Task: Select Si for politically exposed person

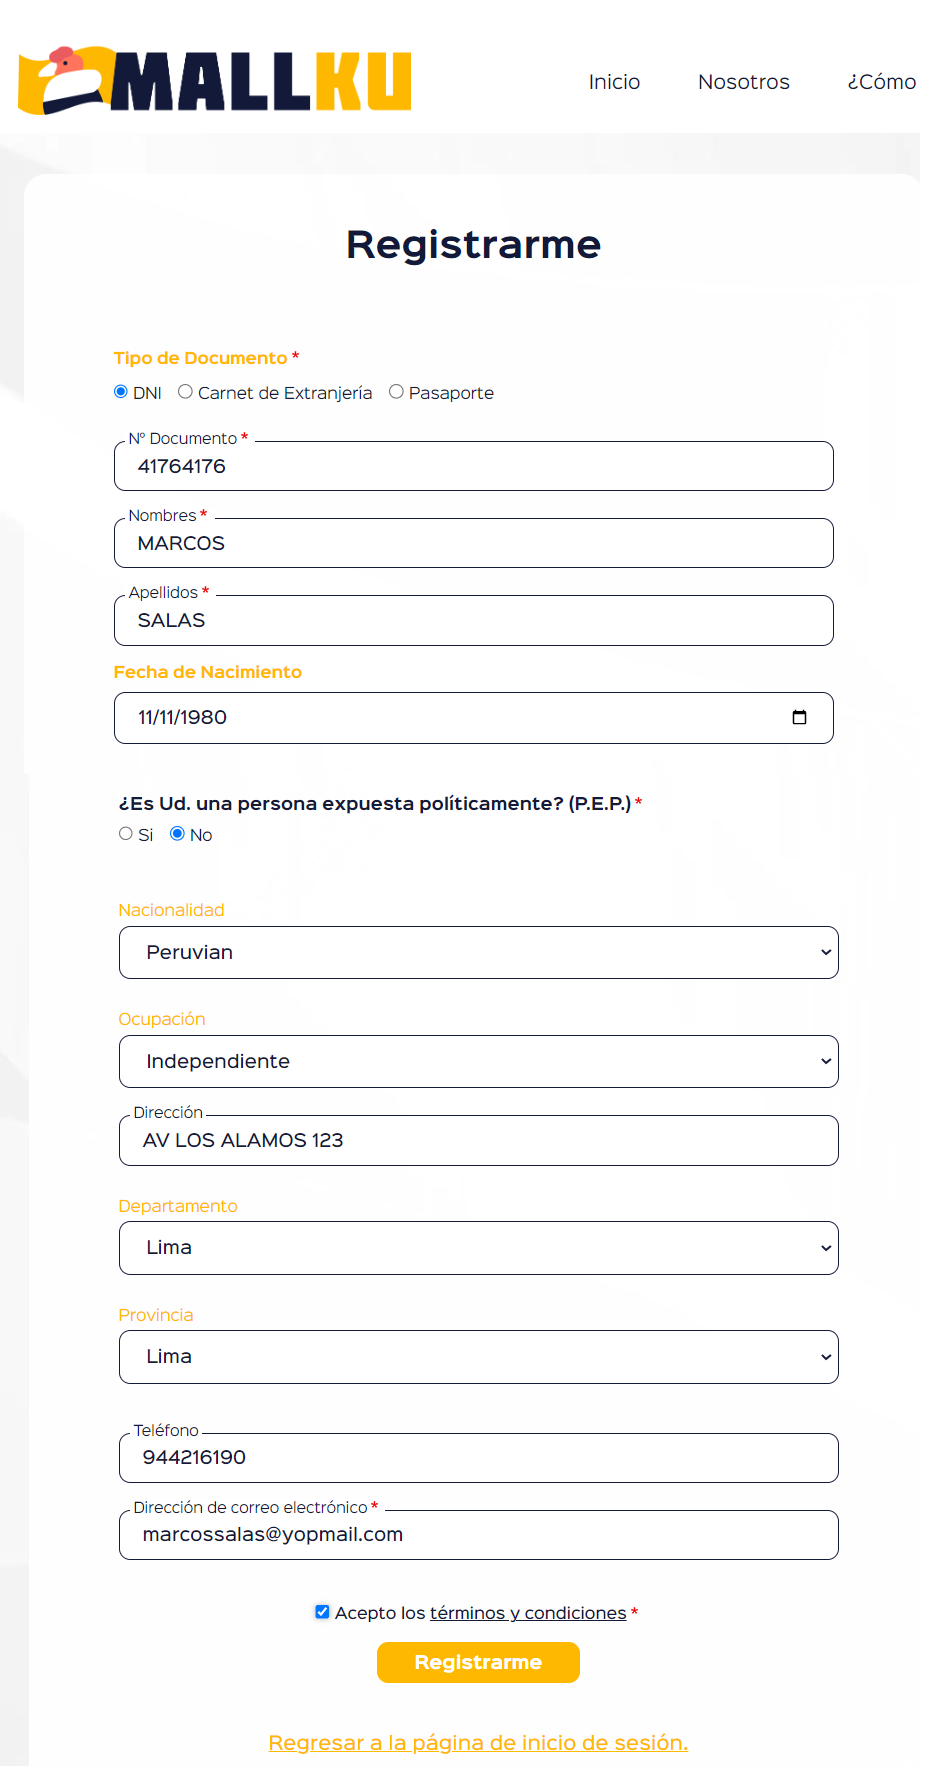Action: (x=126, y=834)
